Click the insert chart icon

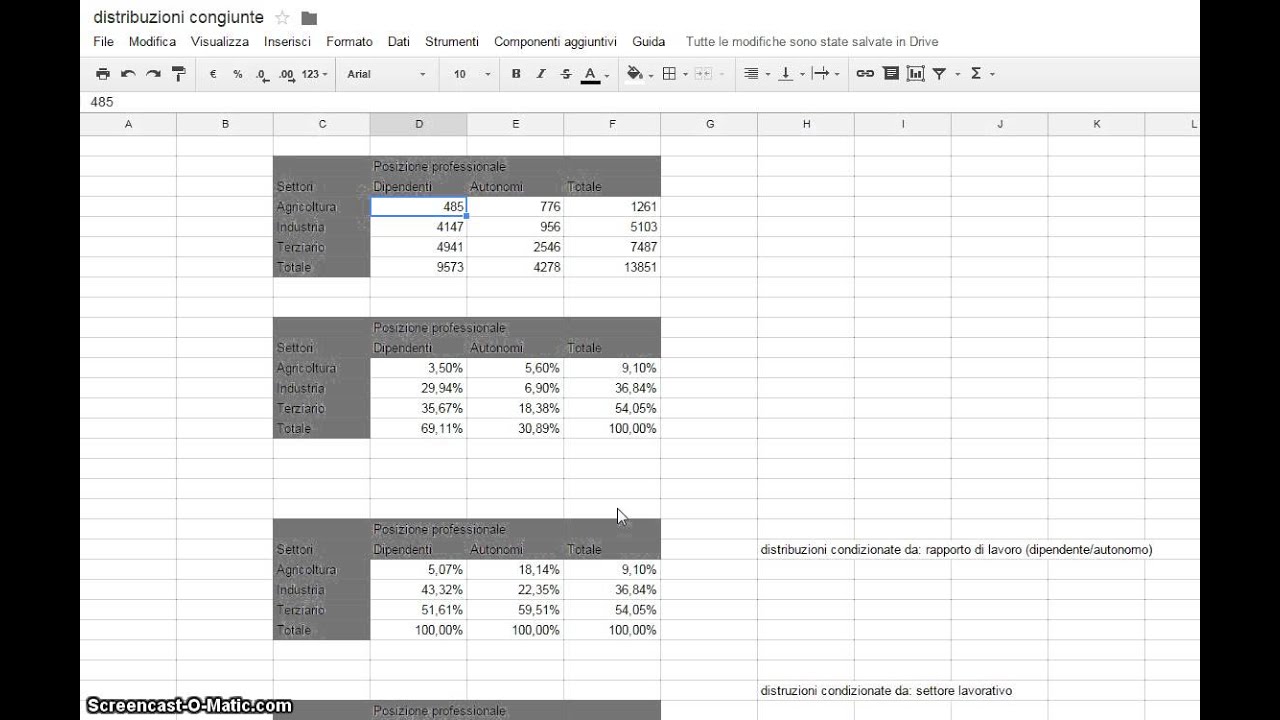(x=915, y=74)
